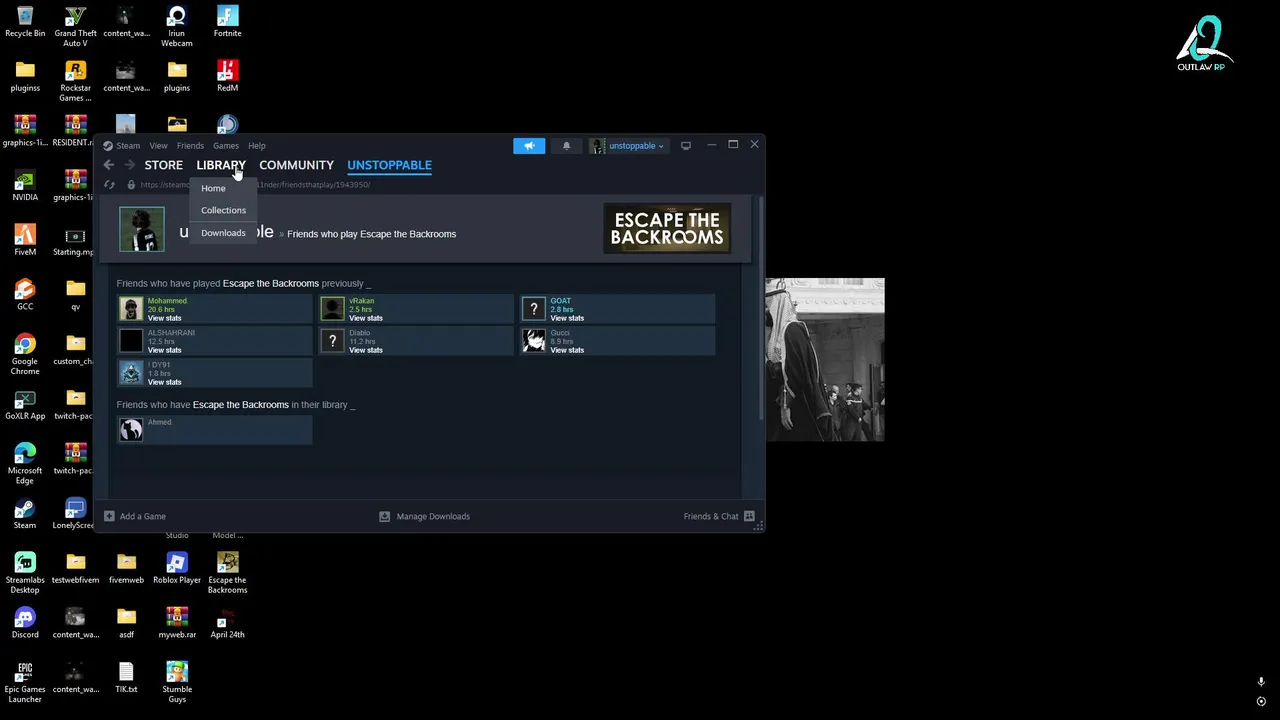Screen dimensions: 1280x720
Task: Open the Games menu in Steam
Action: point(226,146)
